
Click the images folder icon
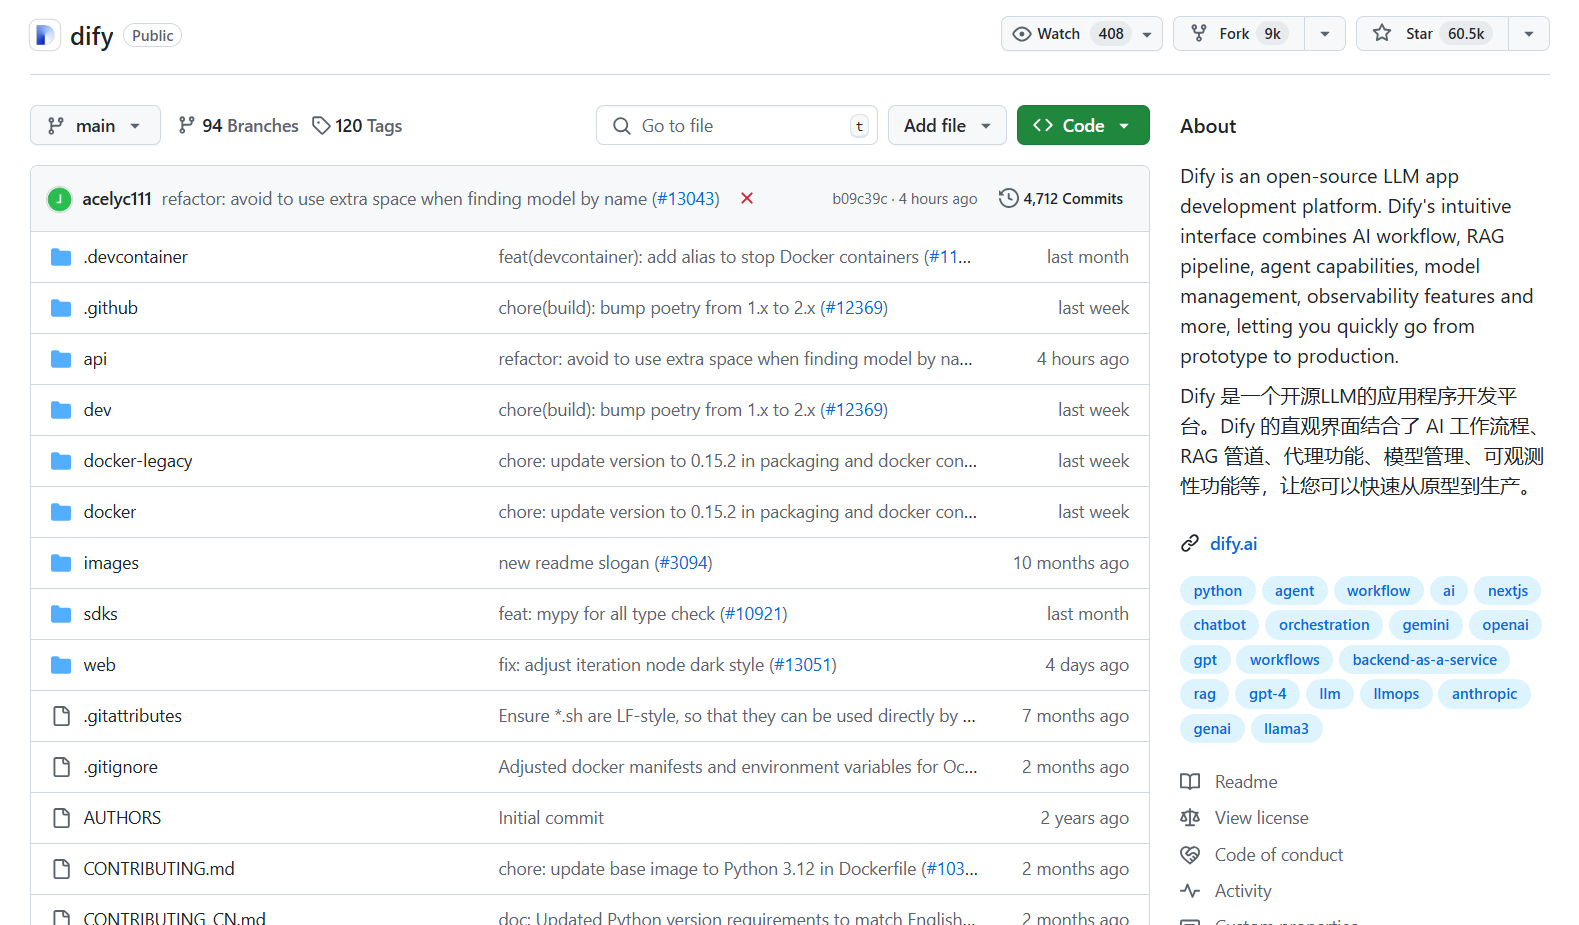click(61, 563)
